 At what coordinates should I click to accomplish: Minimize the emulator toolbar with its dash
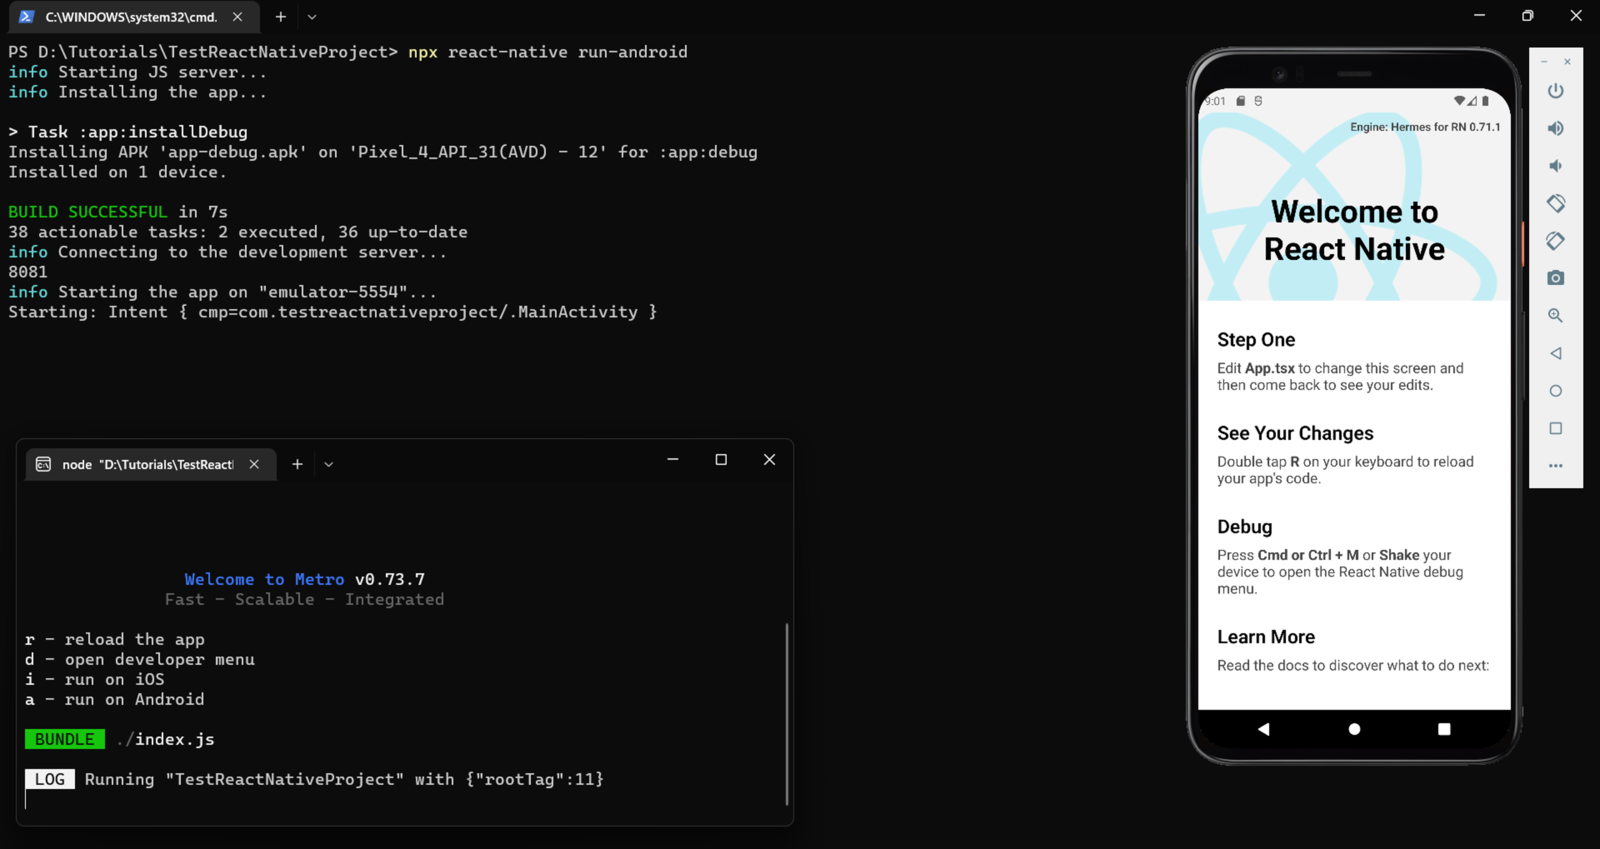(x=1544, y=62)
